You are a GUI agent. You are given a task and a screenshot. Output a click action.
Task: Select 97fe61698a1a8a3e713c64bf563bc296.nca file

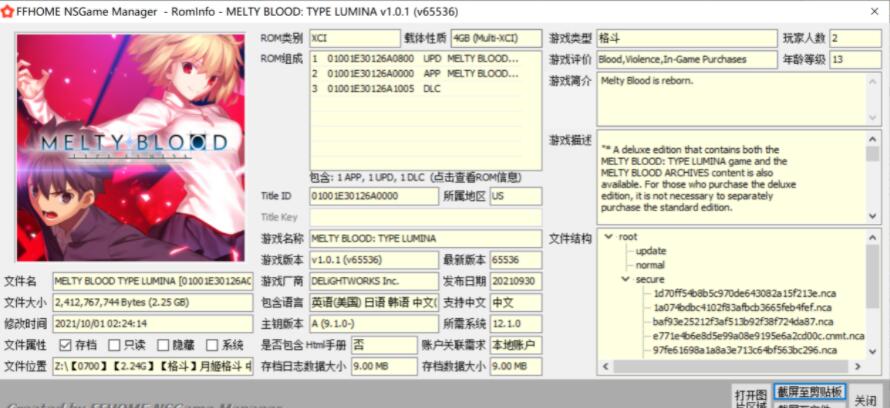[x=745, y=350]
